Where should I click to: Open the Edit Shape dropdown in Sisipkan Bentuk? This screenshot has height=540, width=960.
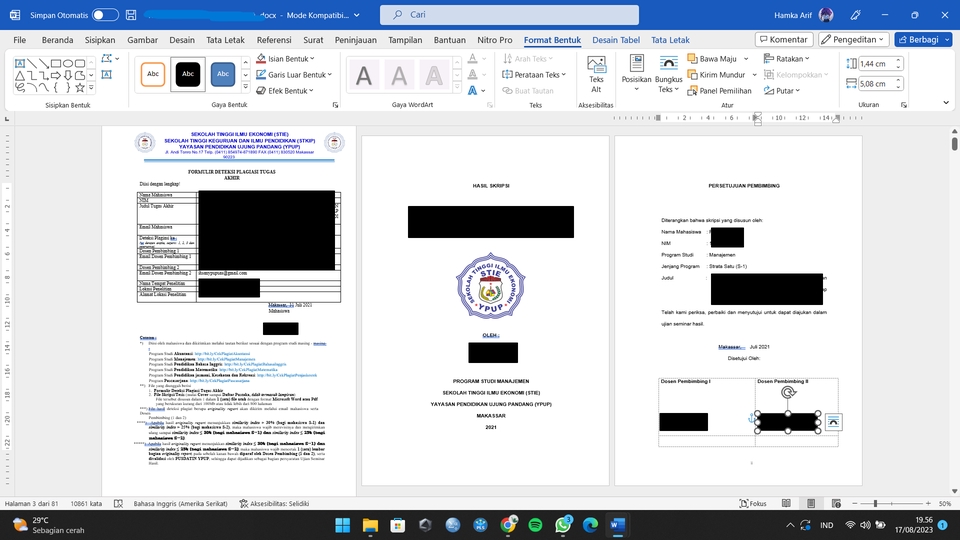[x=110, y=59]
